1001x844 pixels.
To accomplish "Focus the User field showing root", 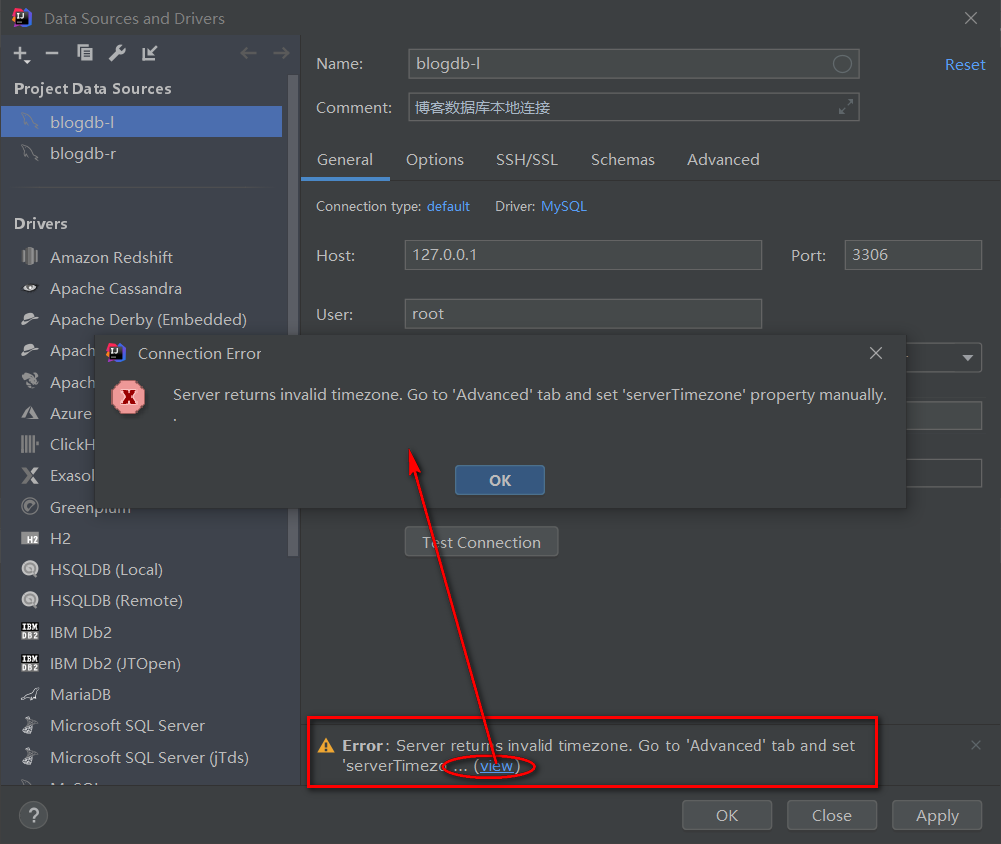I will point(583,313).
